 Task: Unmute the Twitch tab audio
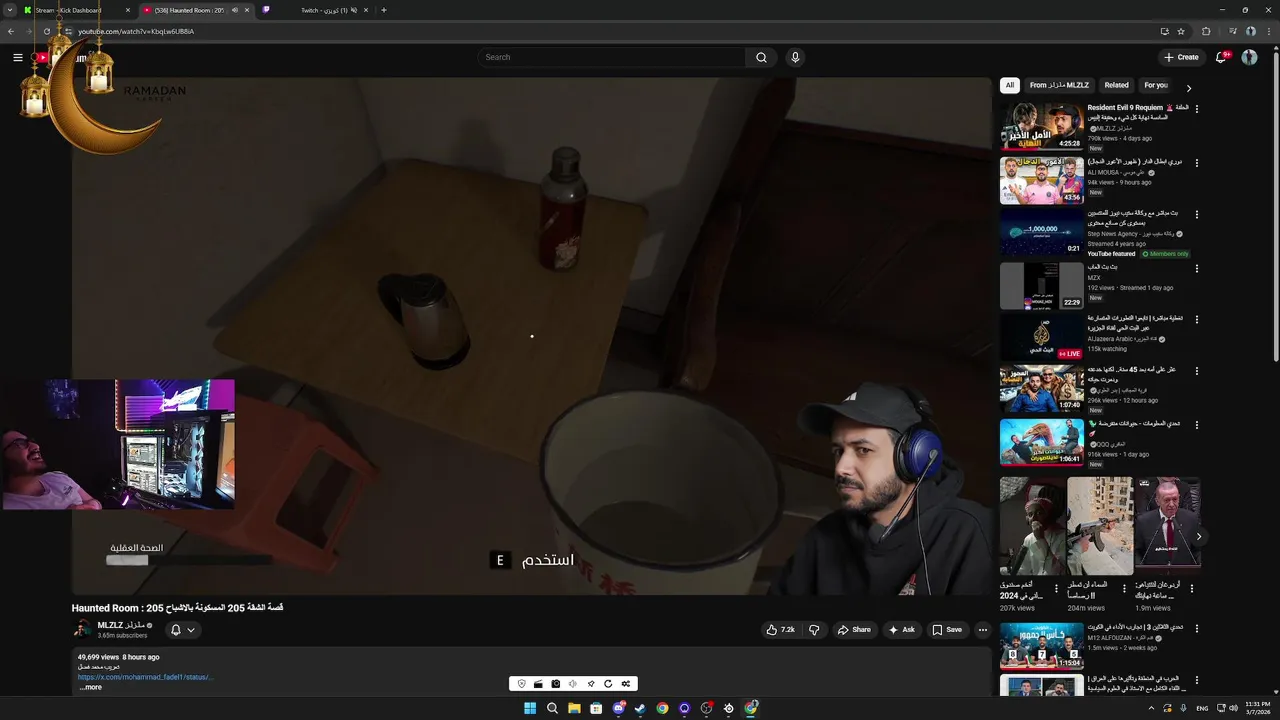[x=355, y=10]
